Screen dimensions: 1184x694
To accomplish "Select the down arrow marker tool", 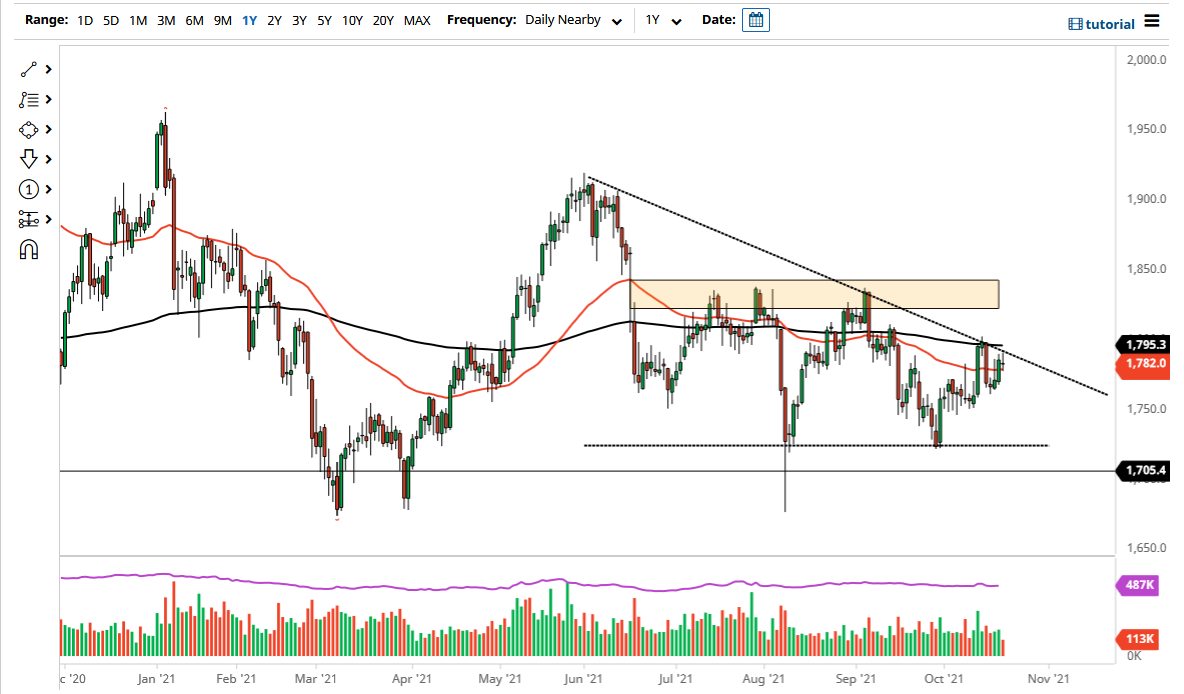I will tap(29, 159).
